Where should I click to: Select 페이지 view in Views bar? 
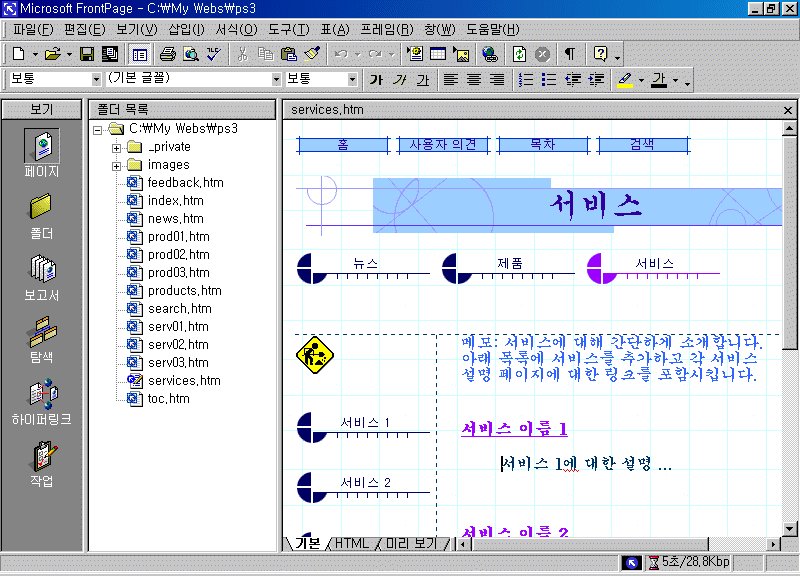click(42, 153)
